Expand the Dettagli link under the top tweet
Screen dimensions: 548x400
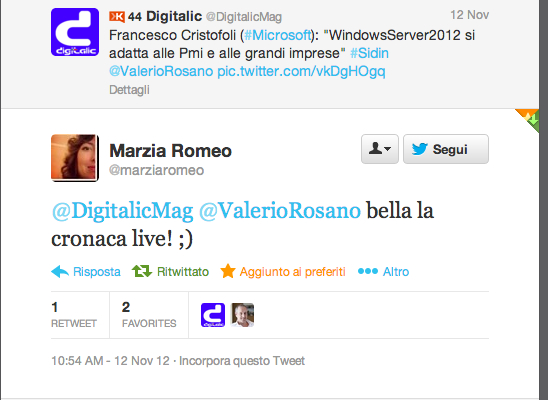[129, 90]
